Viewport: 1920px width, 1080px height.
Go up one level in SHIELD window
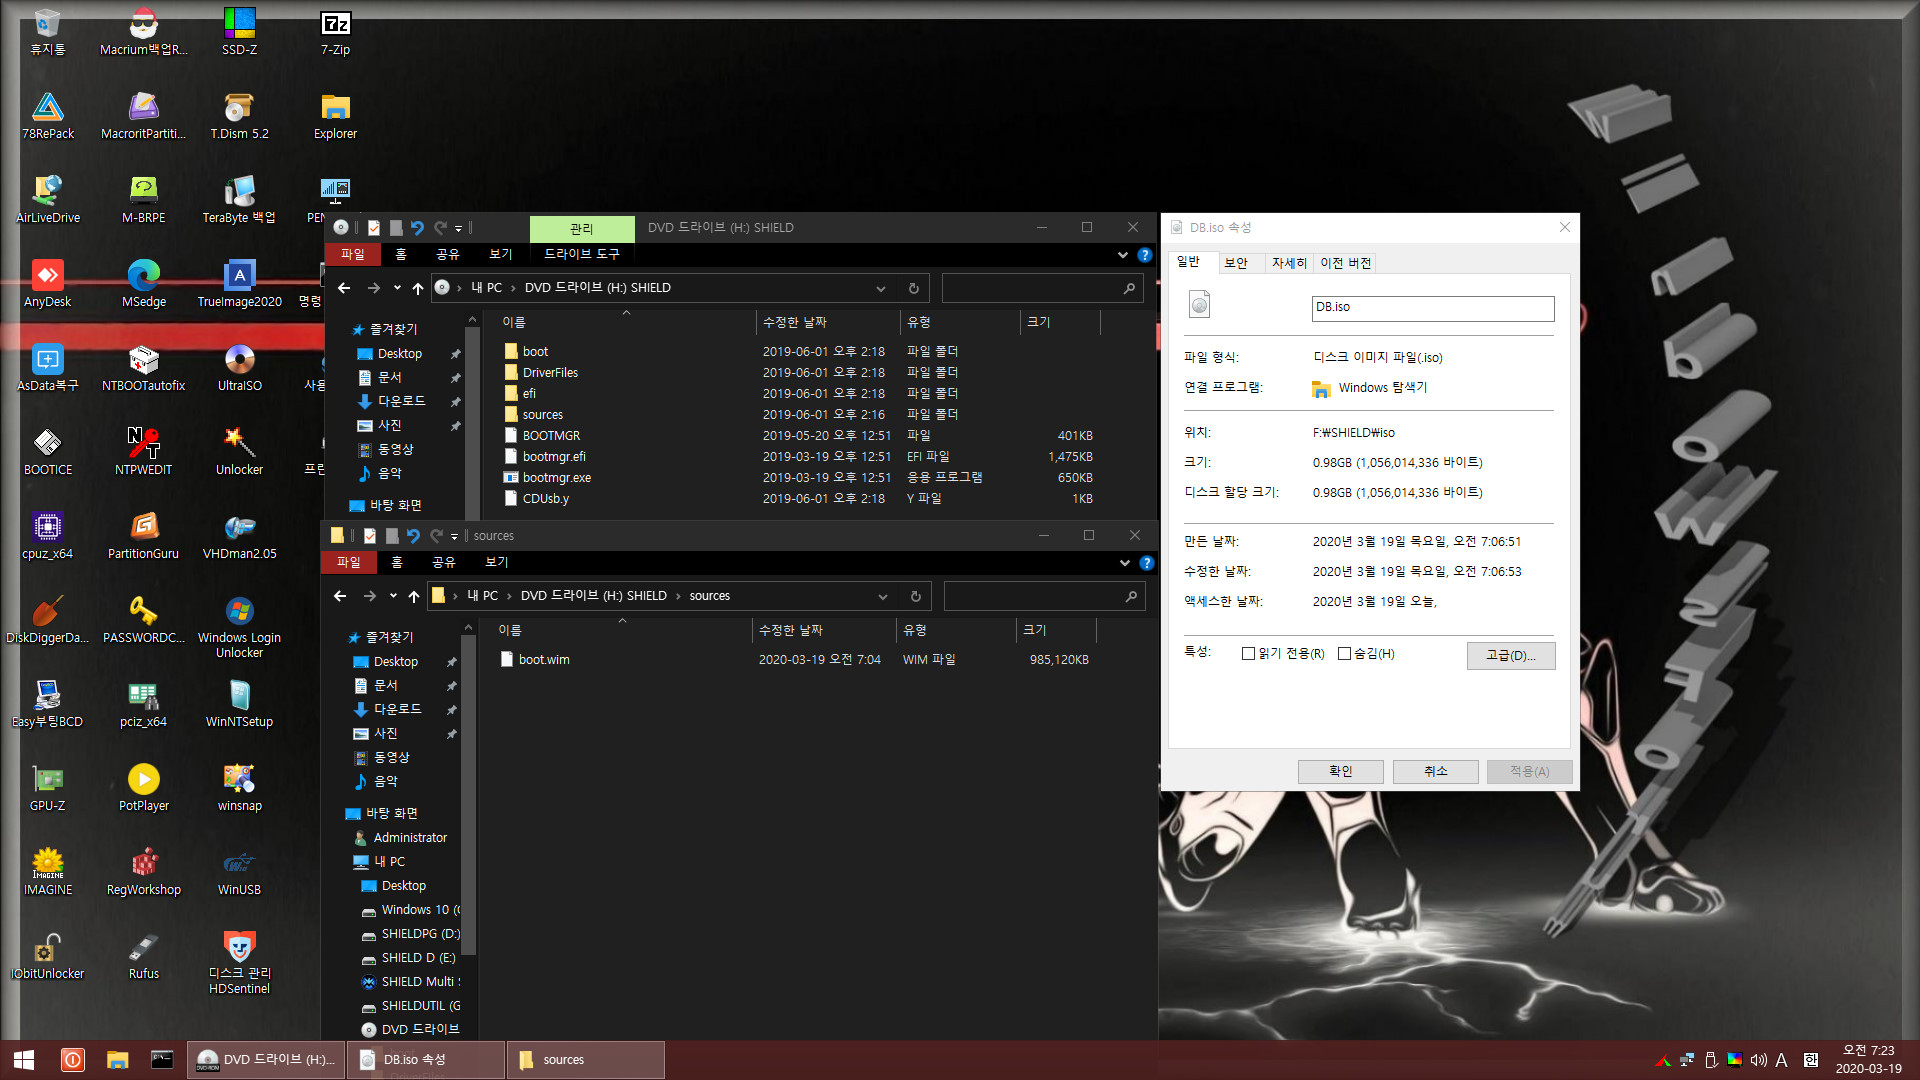point(418,288)
